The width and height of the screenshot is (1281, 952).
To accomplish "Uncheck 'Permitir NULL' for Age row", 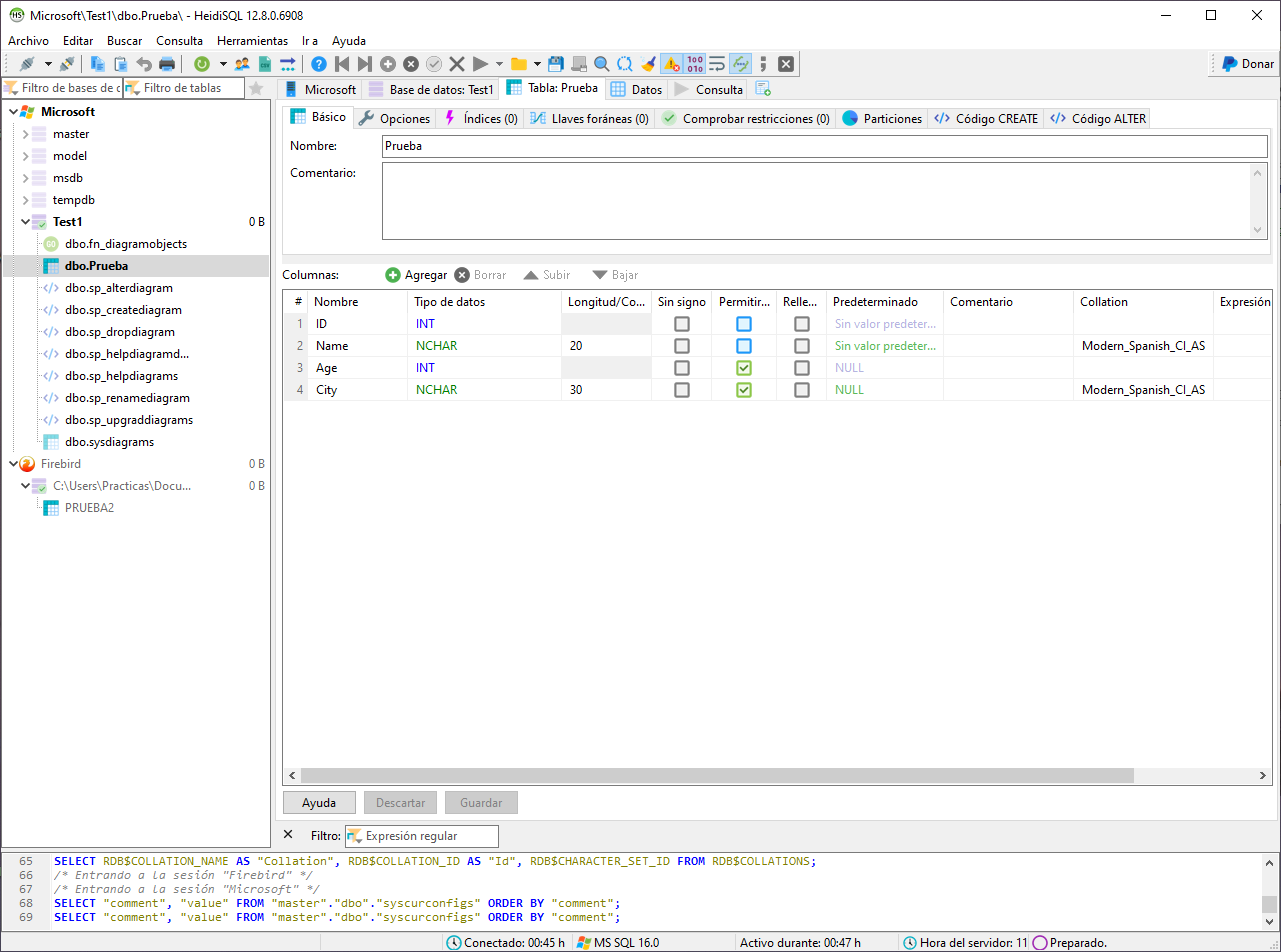I will tap(744, 368).
